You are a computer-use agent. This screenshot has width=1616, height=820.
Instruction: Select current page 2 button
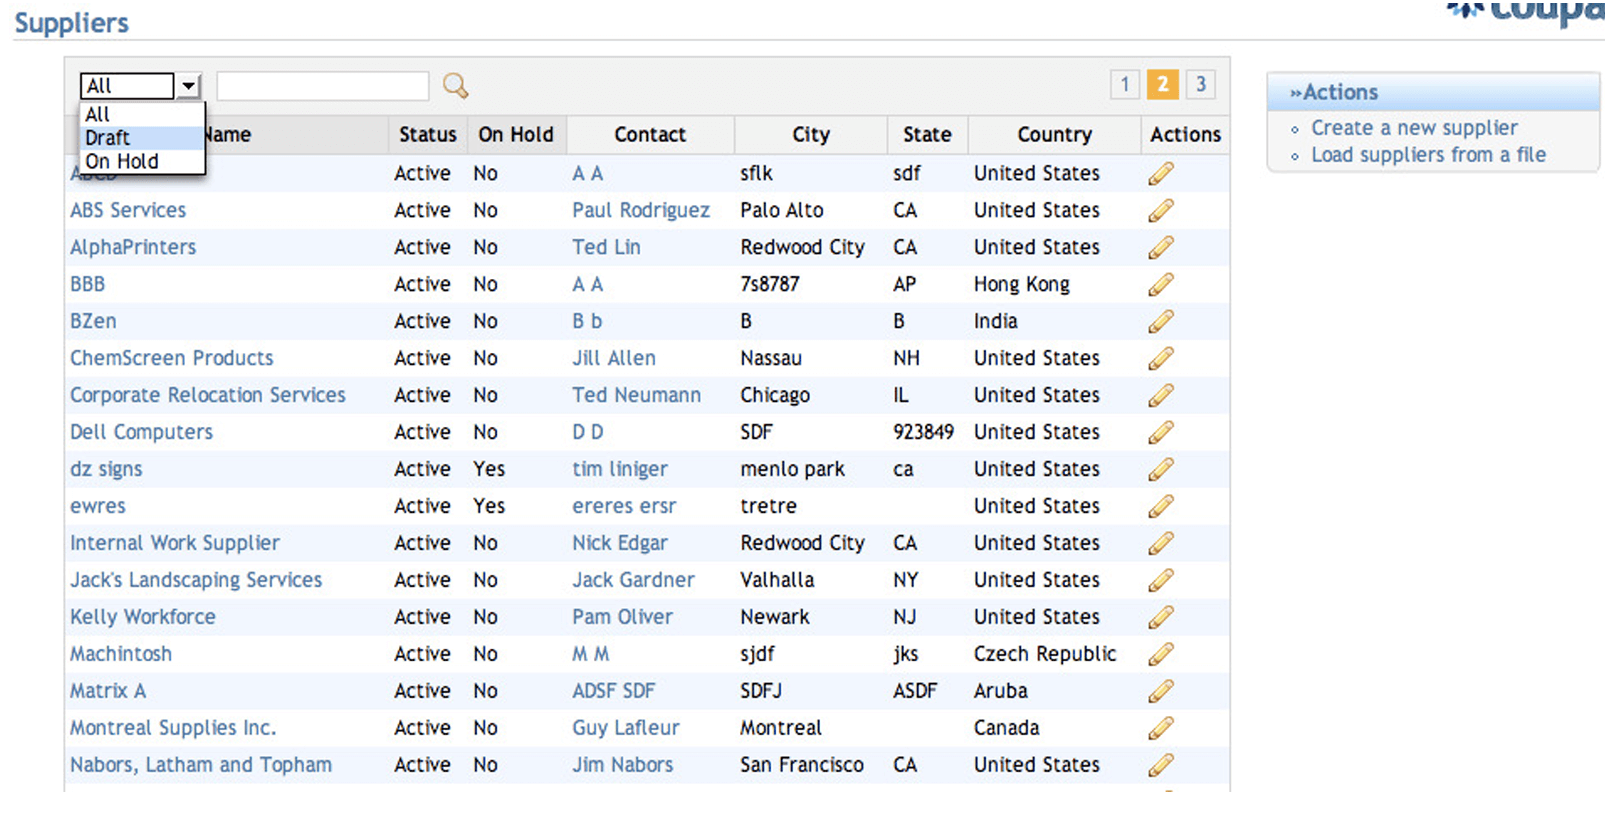point(1163,85)
